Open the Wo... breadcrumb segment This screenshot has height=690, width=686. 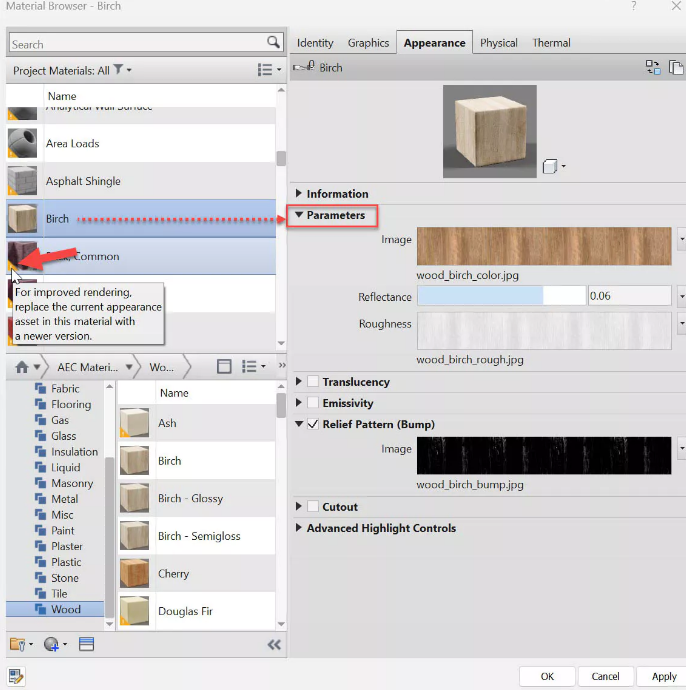coord(161,367)
